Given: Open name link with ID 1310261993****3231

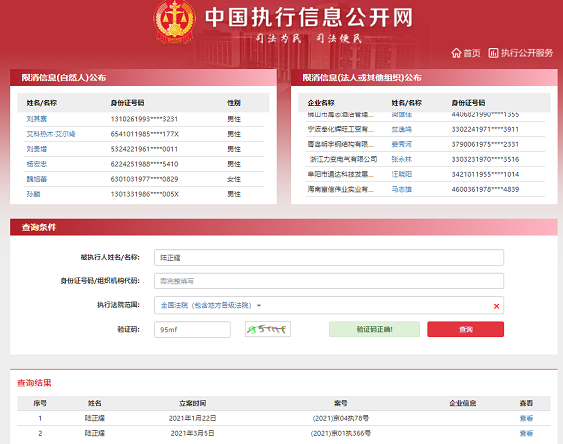Looking at the screenshot, I should tap(37, 119).
